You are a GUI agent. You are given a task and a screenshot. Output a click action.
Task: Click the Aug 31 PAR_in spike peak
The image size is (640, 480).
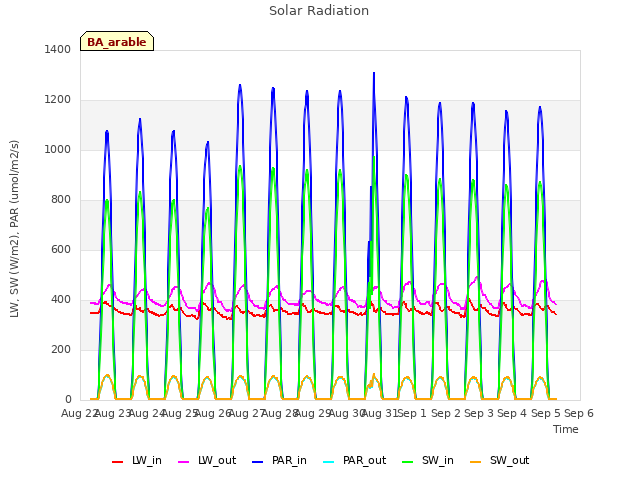point(374,73)
